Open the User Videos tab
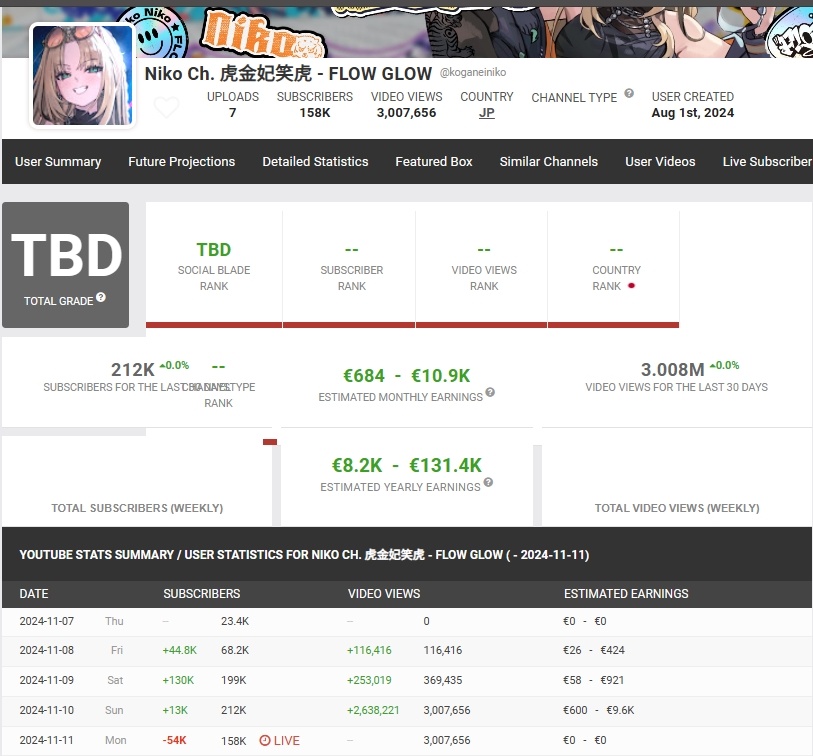The height and width of the screenshot is (756, 813). click(x=660, y=162)
